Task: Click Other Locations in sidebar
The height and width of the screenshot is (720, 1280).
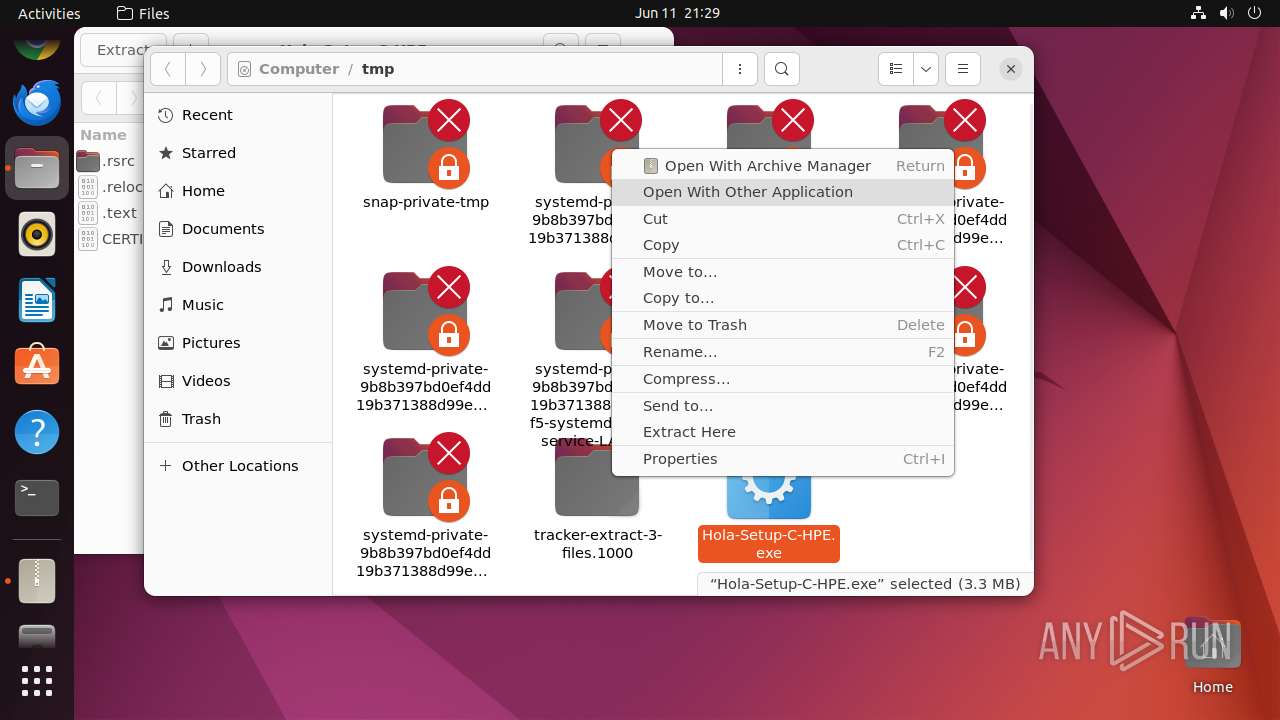Action: 238,466
